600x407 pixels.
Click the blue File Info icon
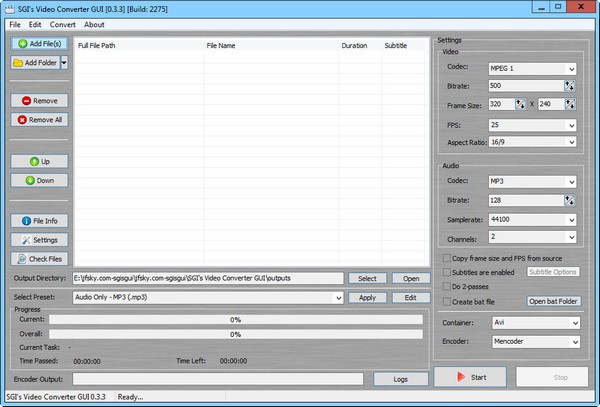(x=26, y=221)
